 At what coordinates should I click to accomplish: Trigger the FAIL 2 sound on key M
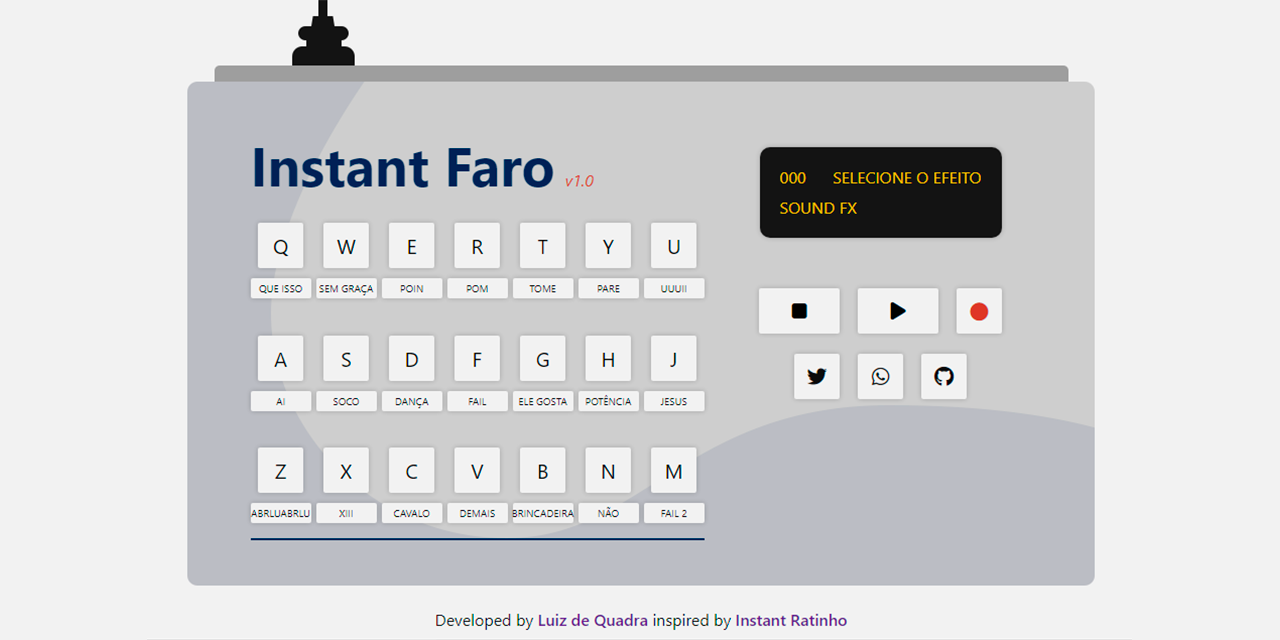[673, 470]
